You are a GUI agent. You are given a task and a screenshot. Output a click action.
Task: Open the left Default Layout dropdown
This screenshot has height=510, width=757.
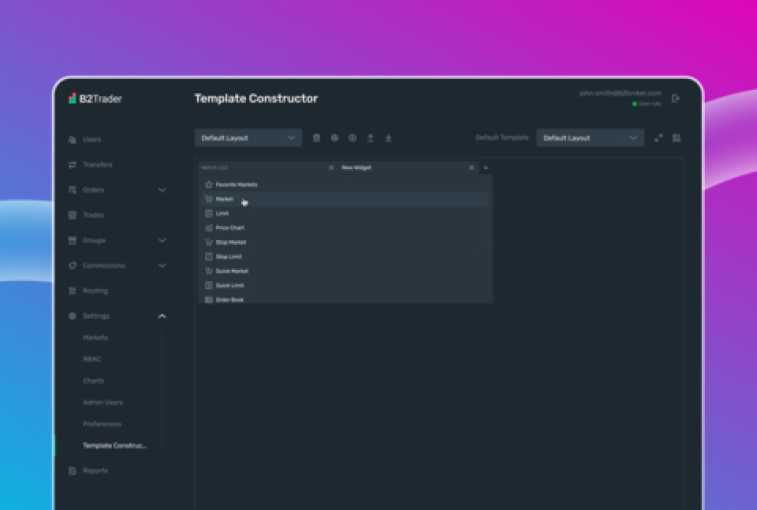pyautogui.click(x=248, y=138)
